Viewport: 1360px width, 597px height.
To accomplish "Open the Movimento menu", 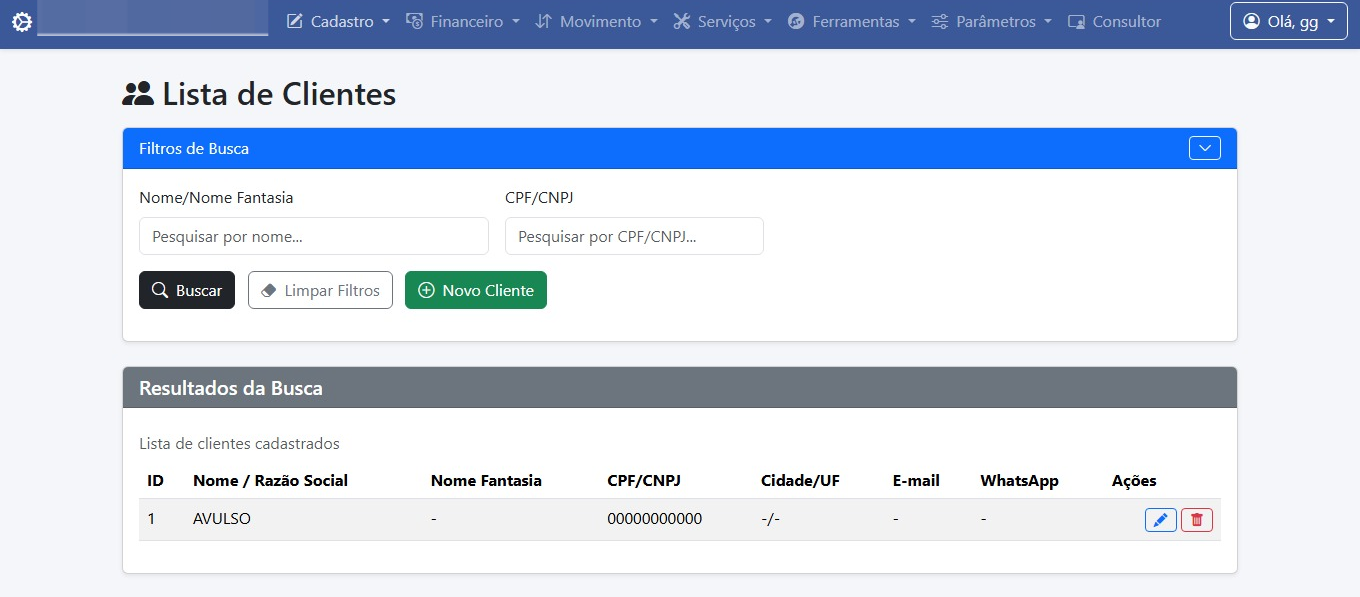I will [x=596, y=20].
